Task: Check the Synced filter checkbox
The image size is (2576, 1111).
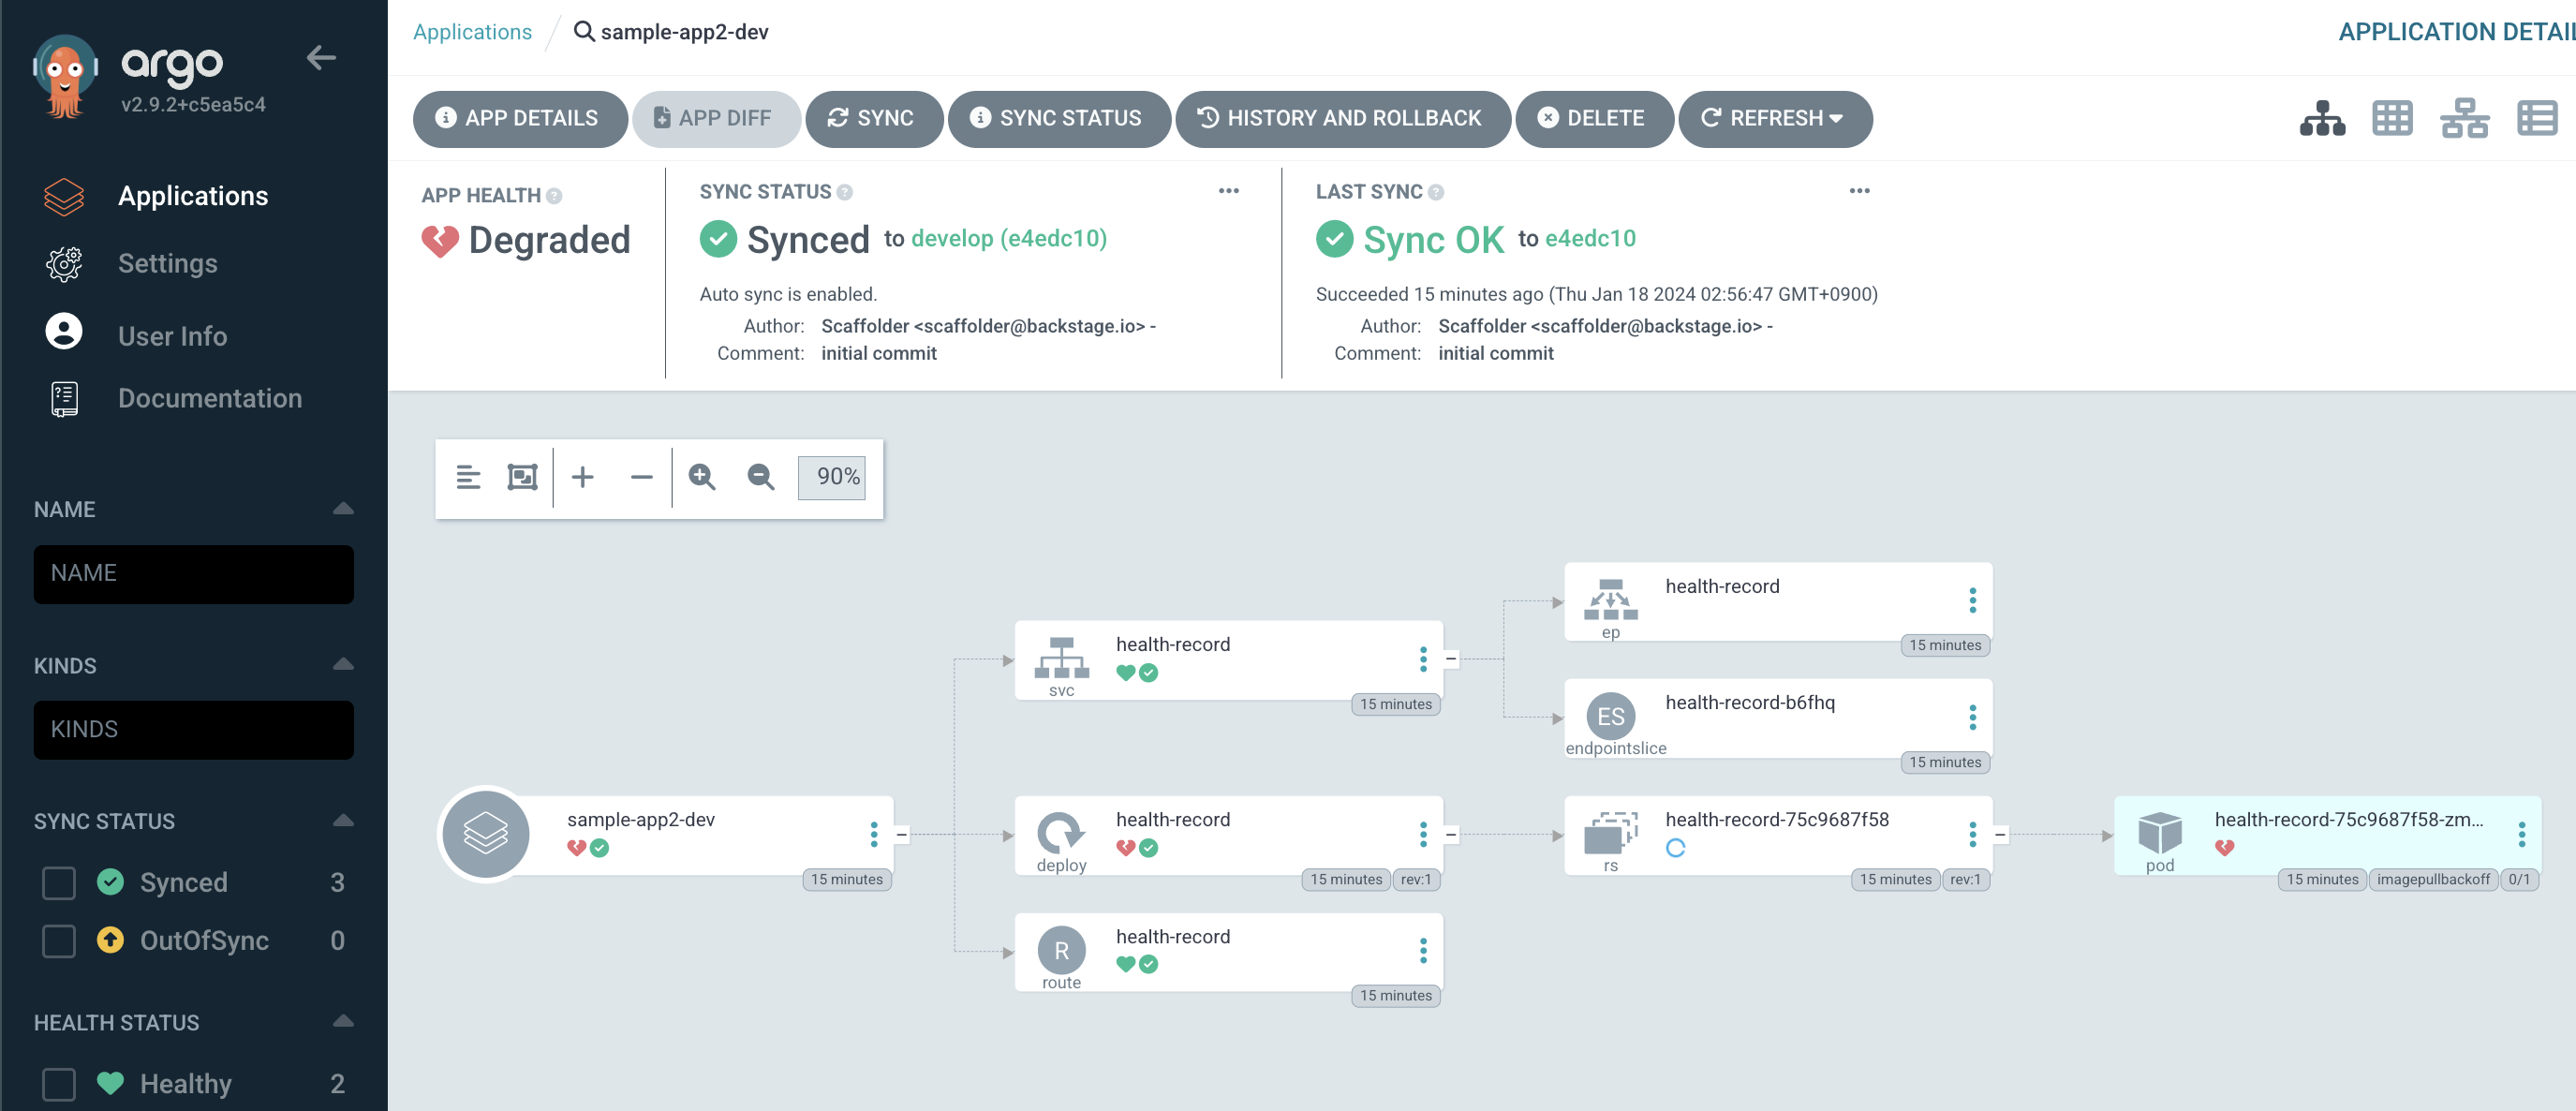Action: 59,882
